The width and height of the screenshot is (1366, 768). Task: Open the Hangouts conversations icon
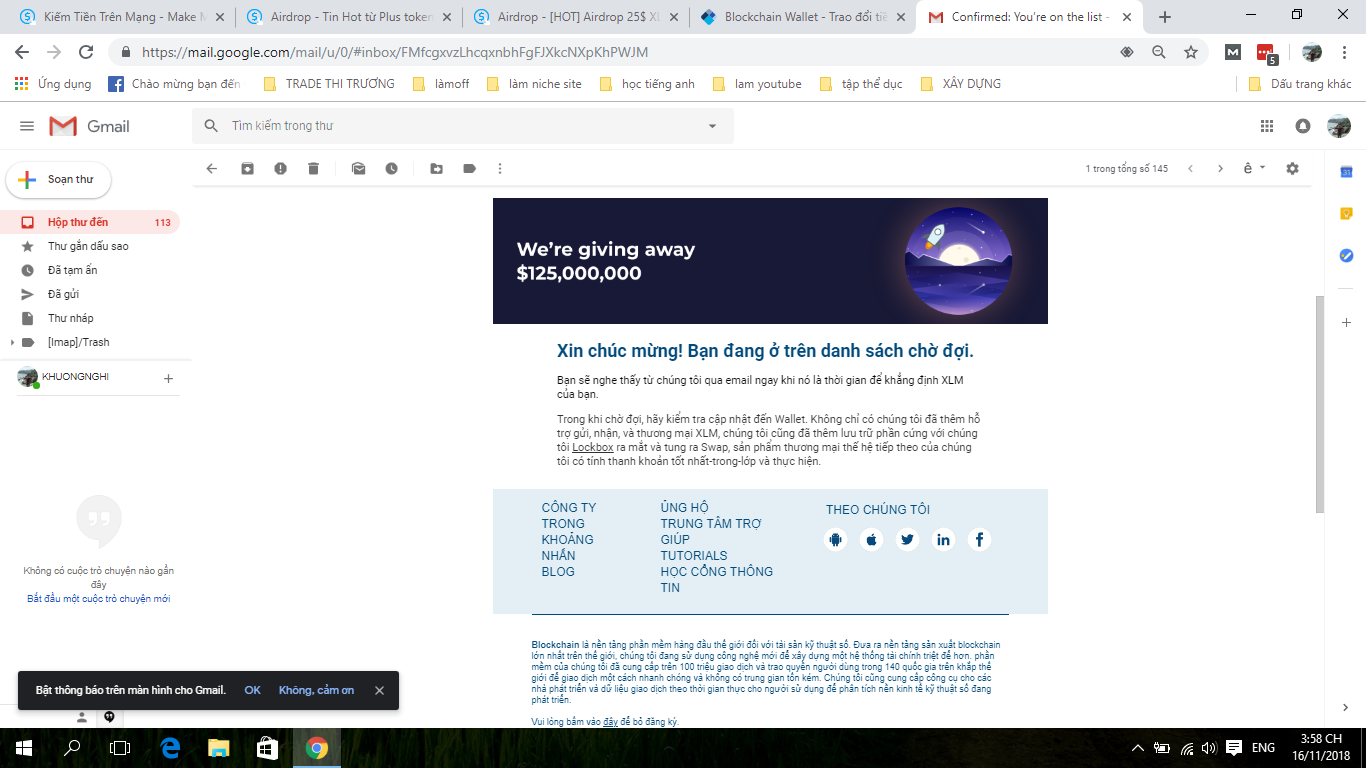(109, 717)
